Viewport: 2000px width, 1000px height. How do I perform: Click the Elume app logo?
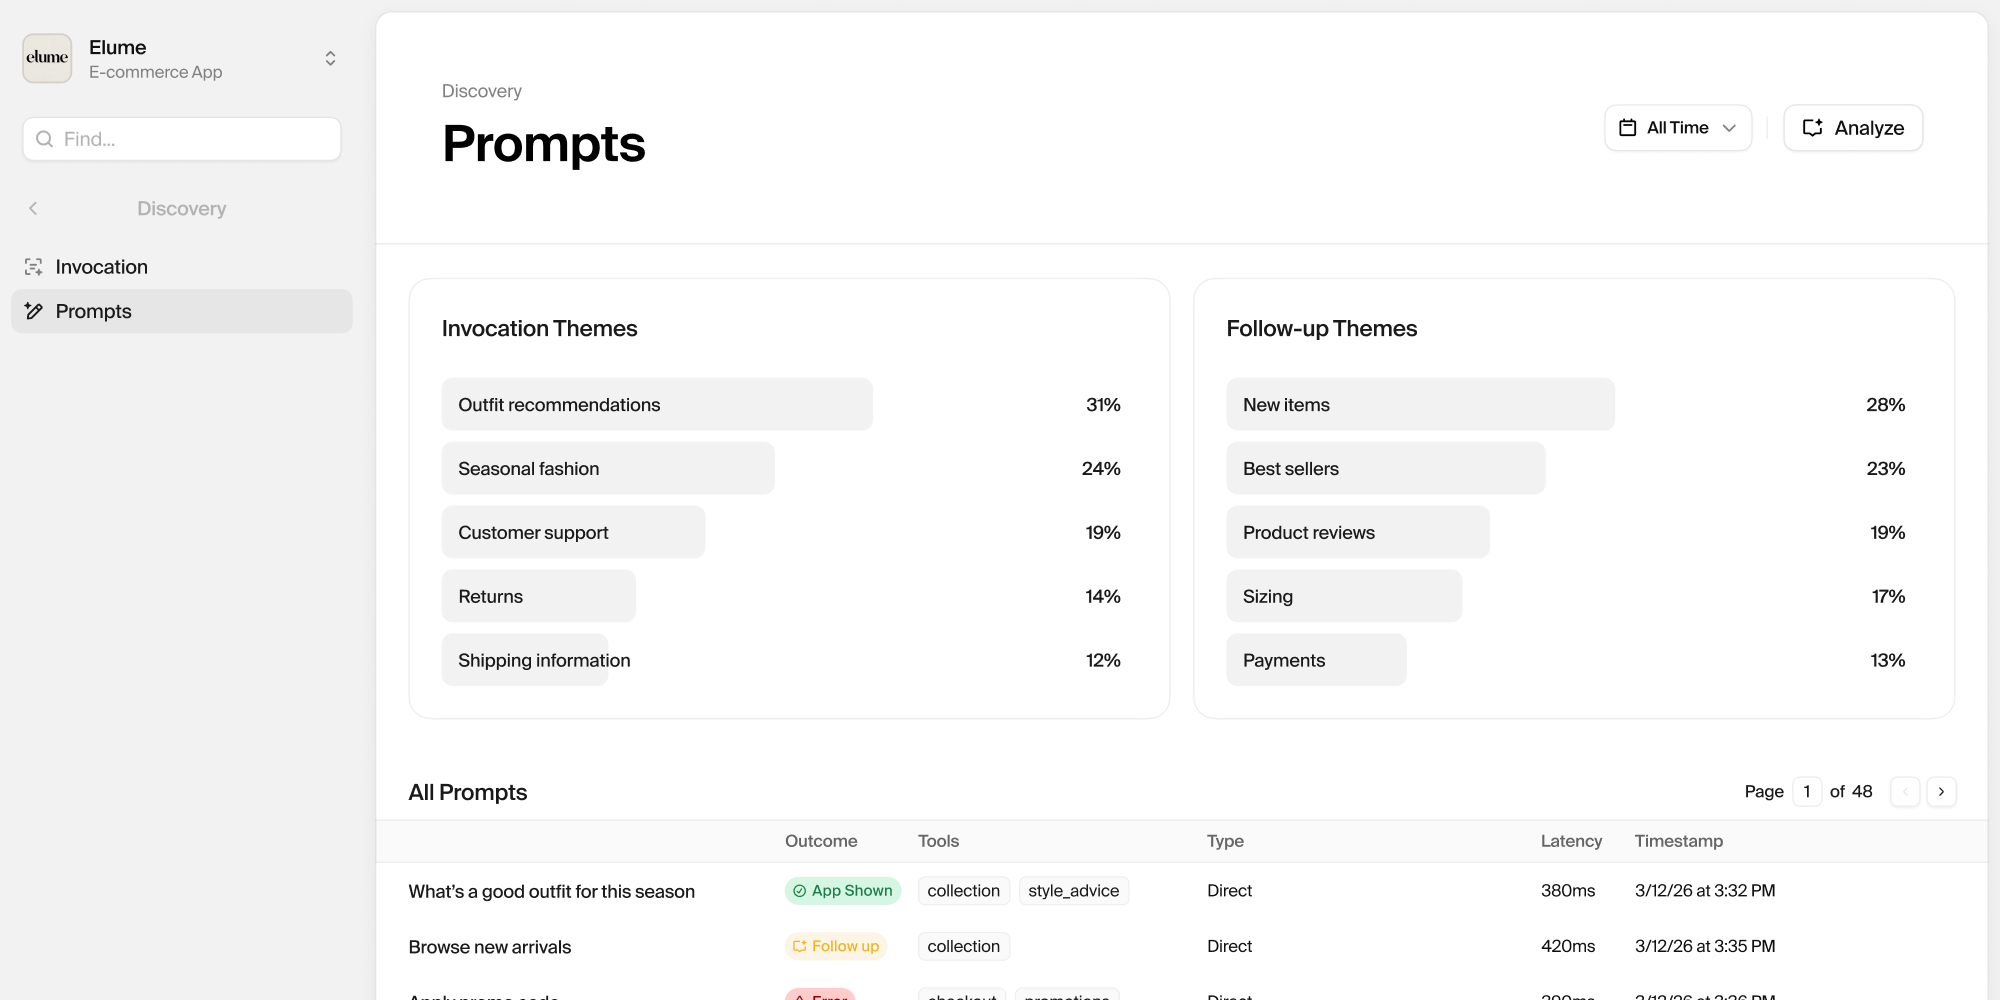pos(47,58)
